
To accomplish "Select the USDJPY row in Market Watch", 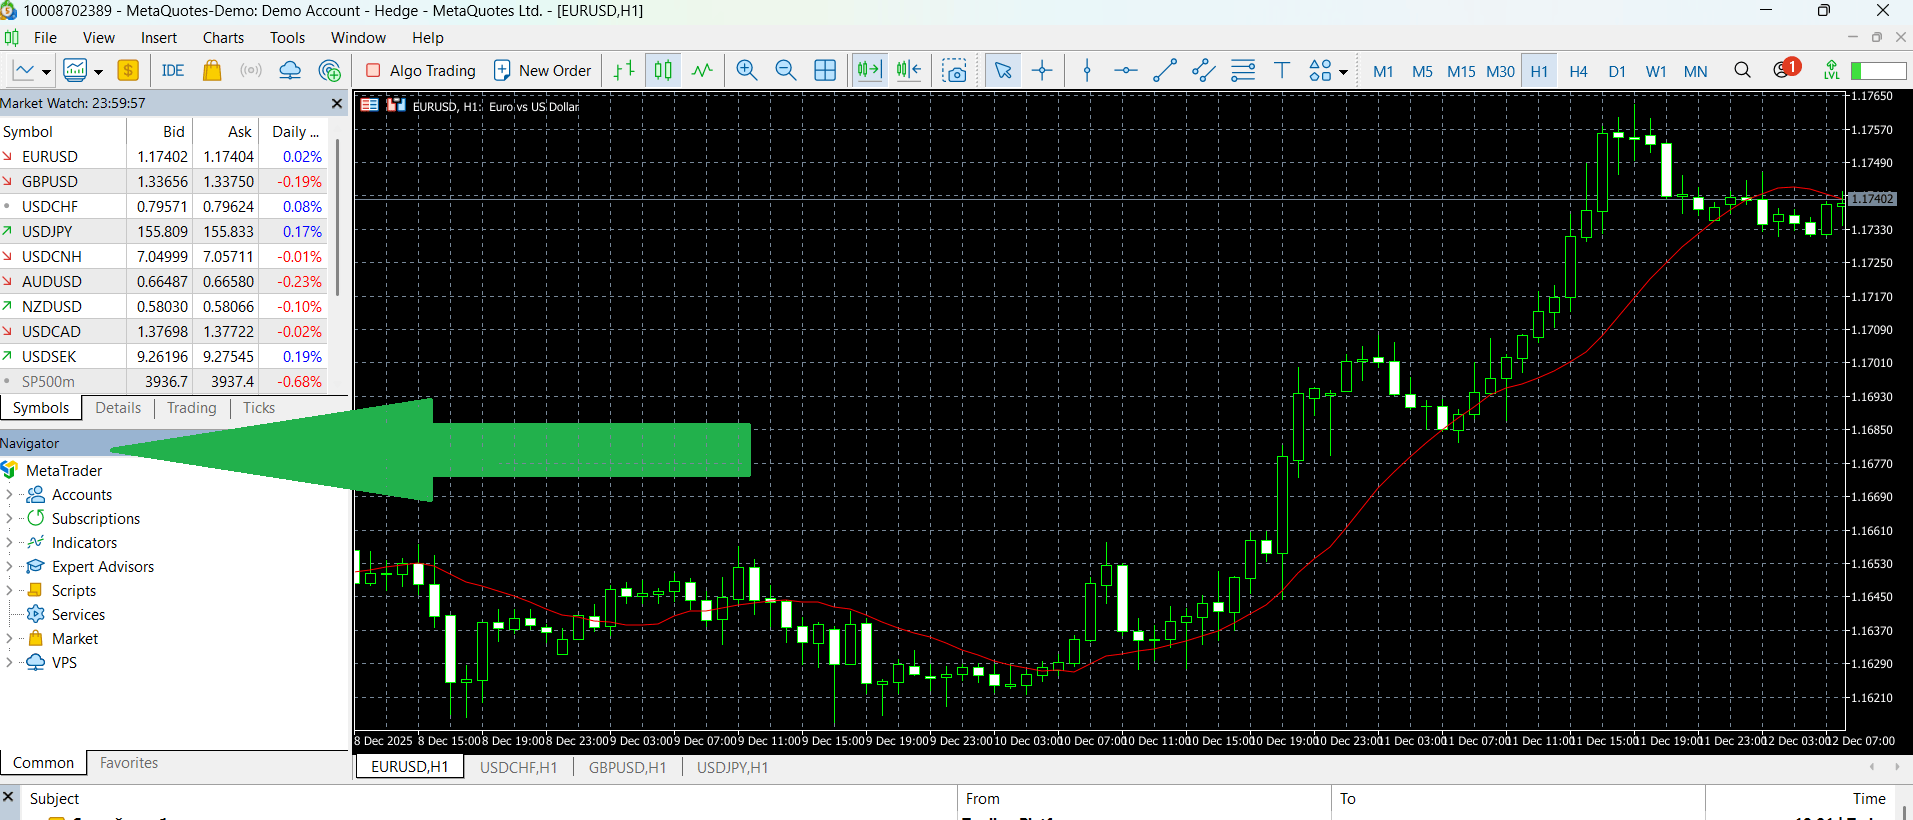I will (x=47, y=231).
